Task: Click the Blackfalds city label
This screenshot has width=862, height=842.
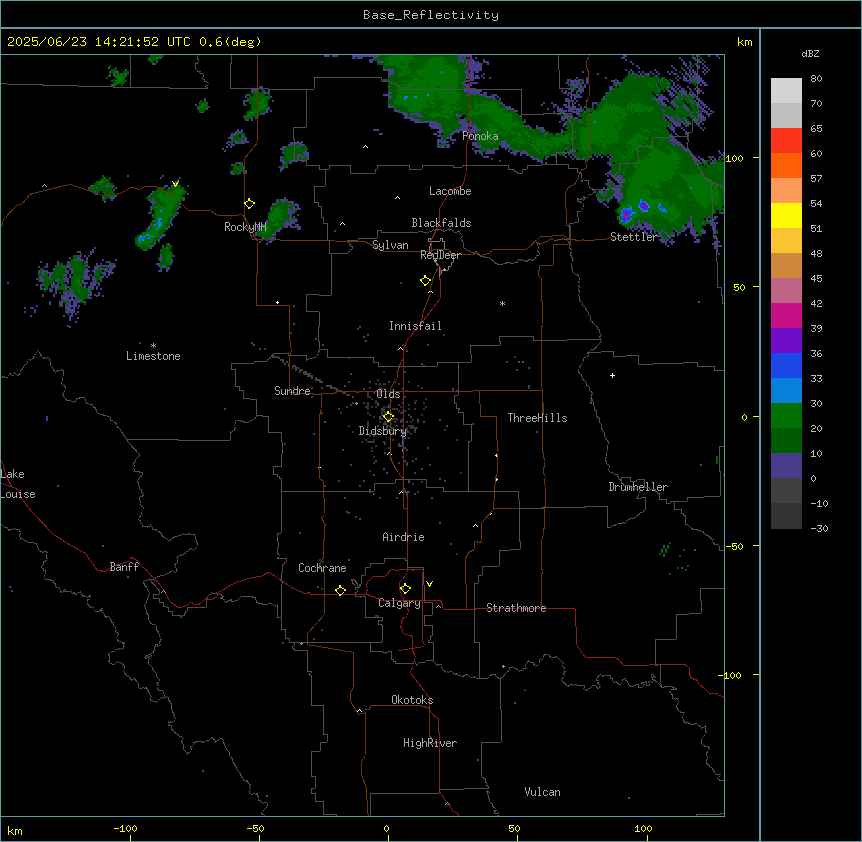Action: pyautogui.click(x=441, y=223)
